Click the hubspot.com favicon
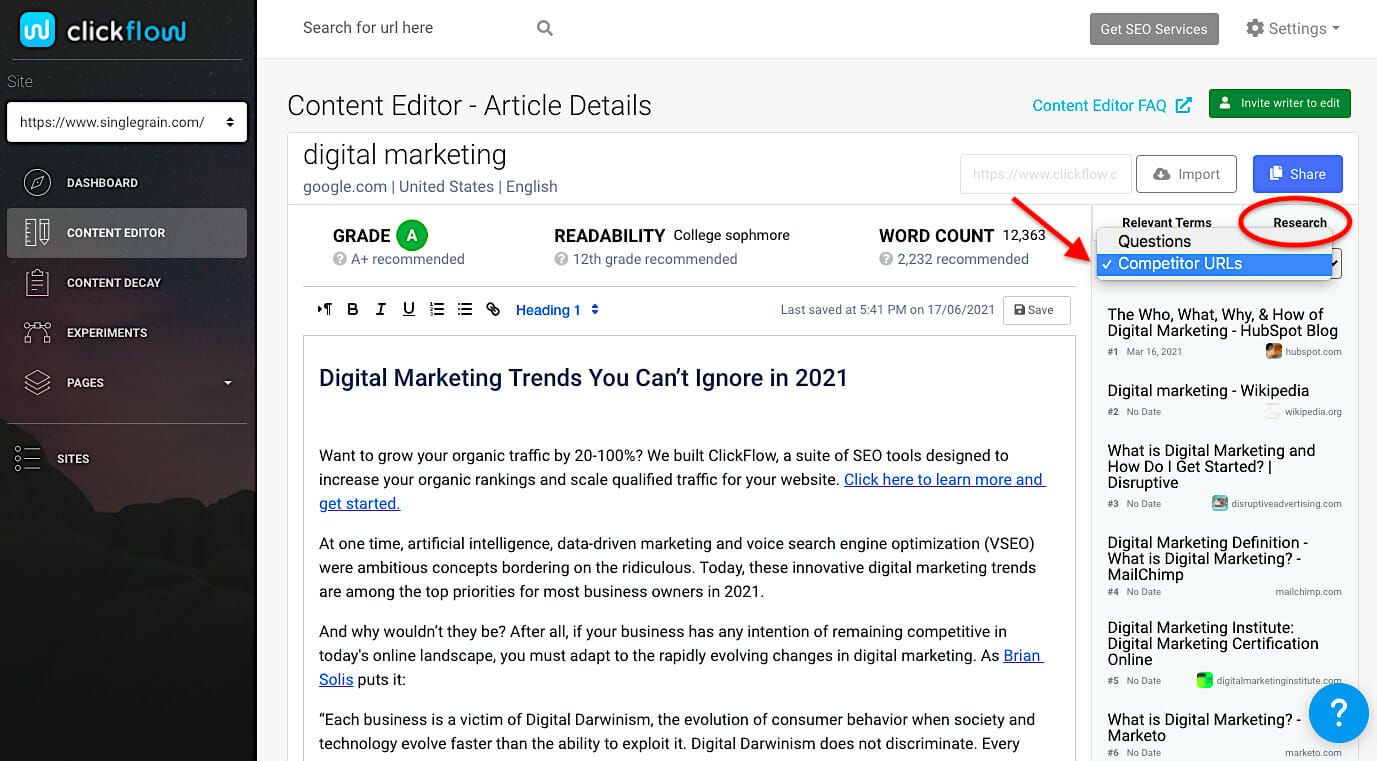Screen dimensions: 1377x761 click(x=1274, y=351)
